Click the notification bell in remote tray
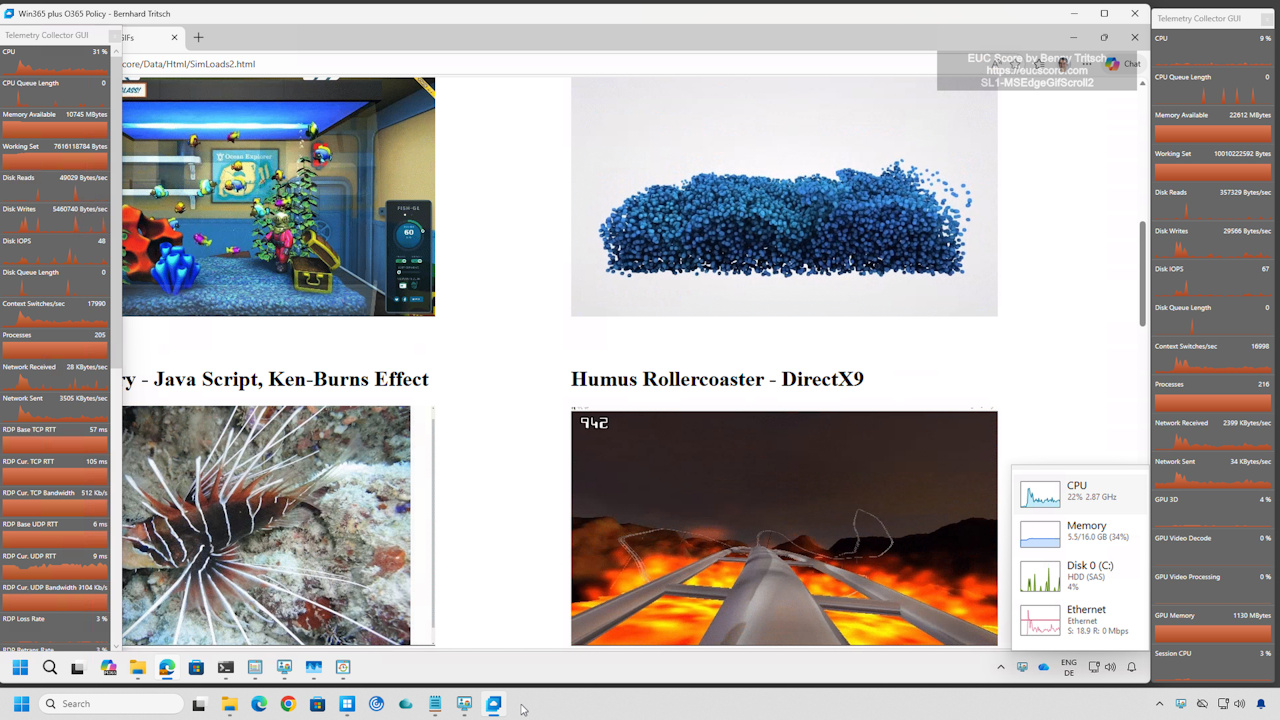 tap(1132, 667)
